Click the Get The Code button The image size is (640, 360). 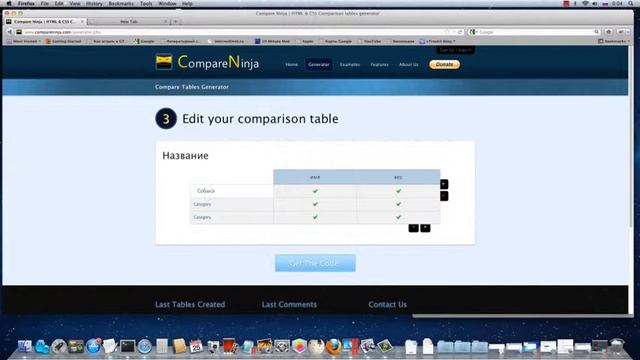click(x=315, y=263)
